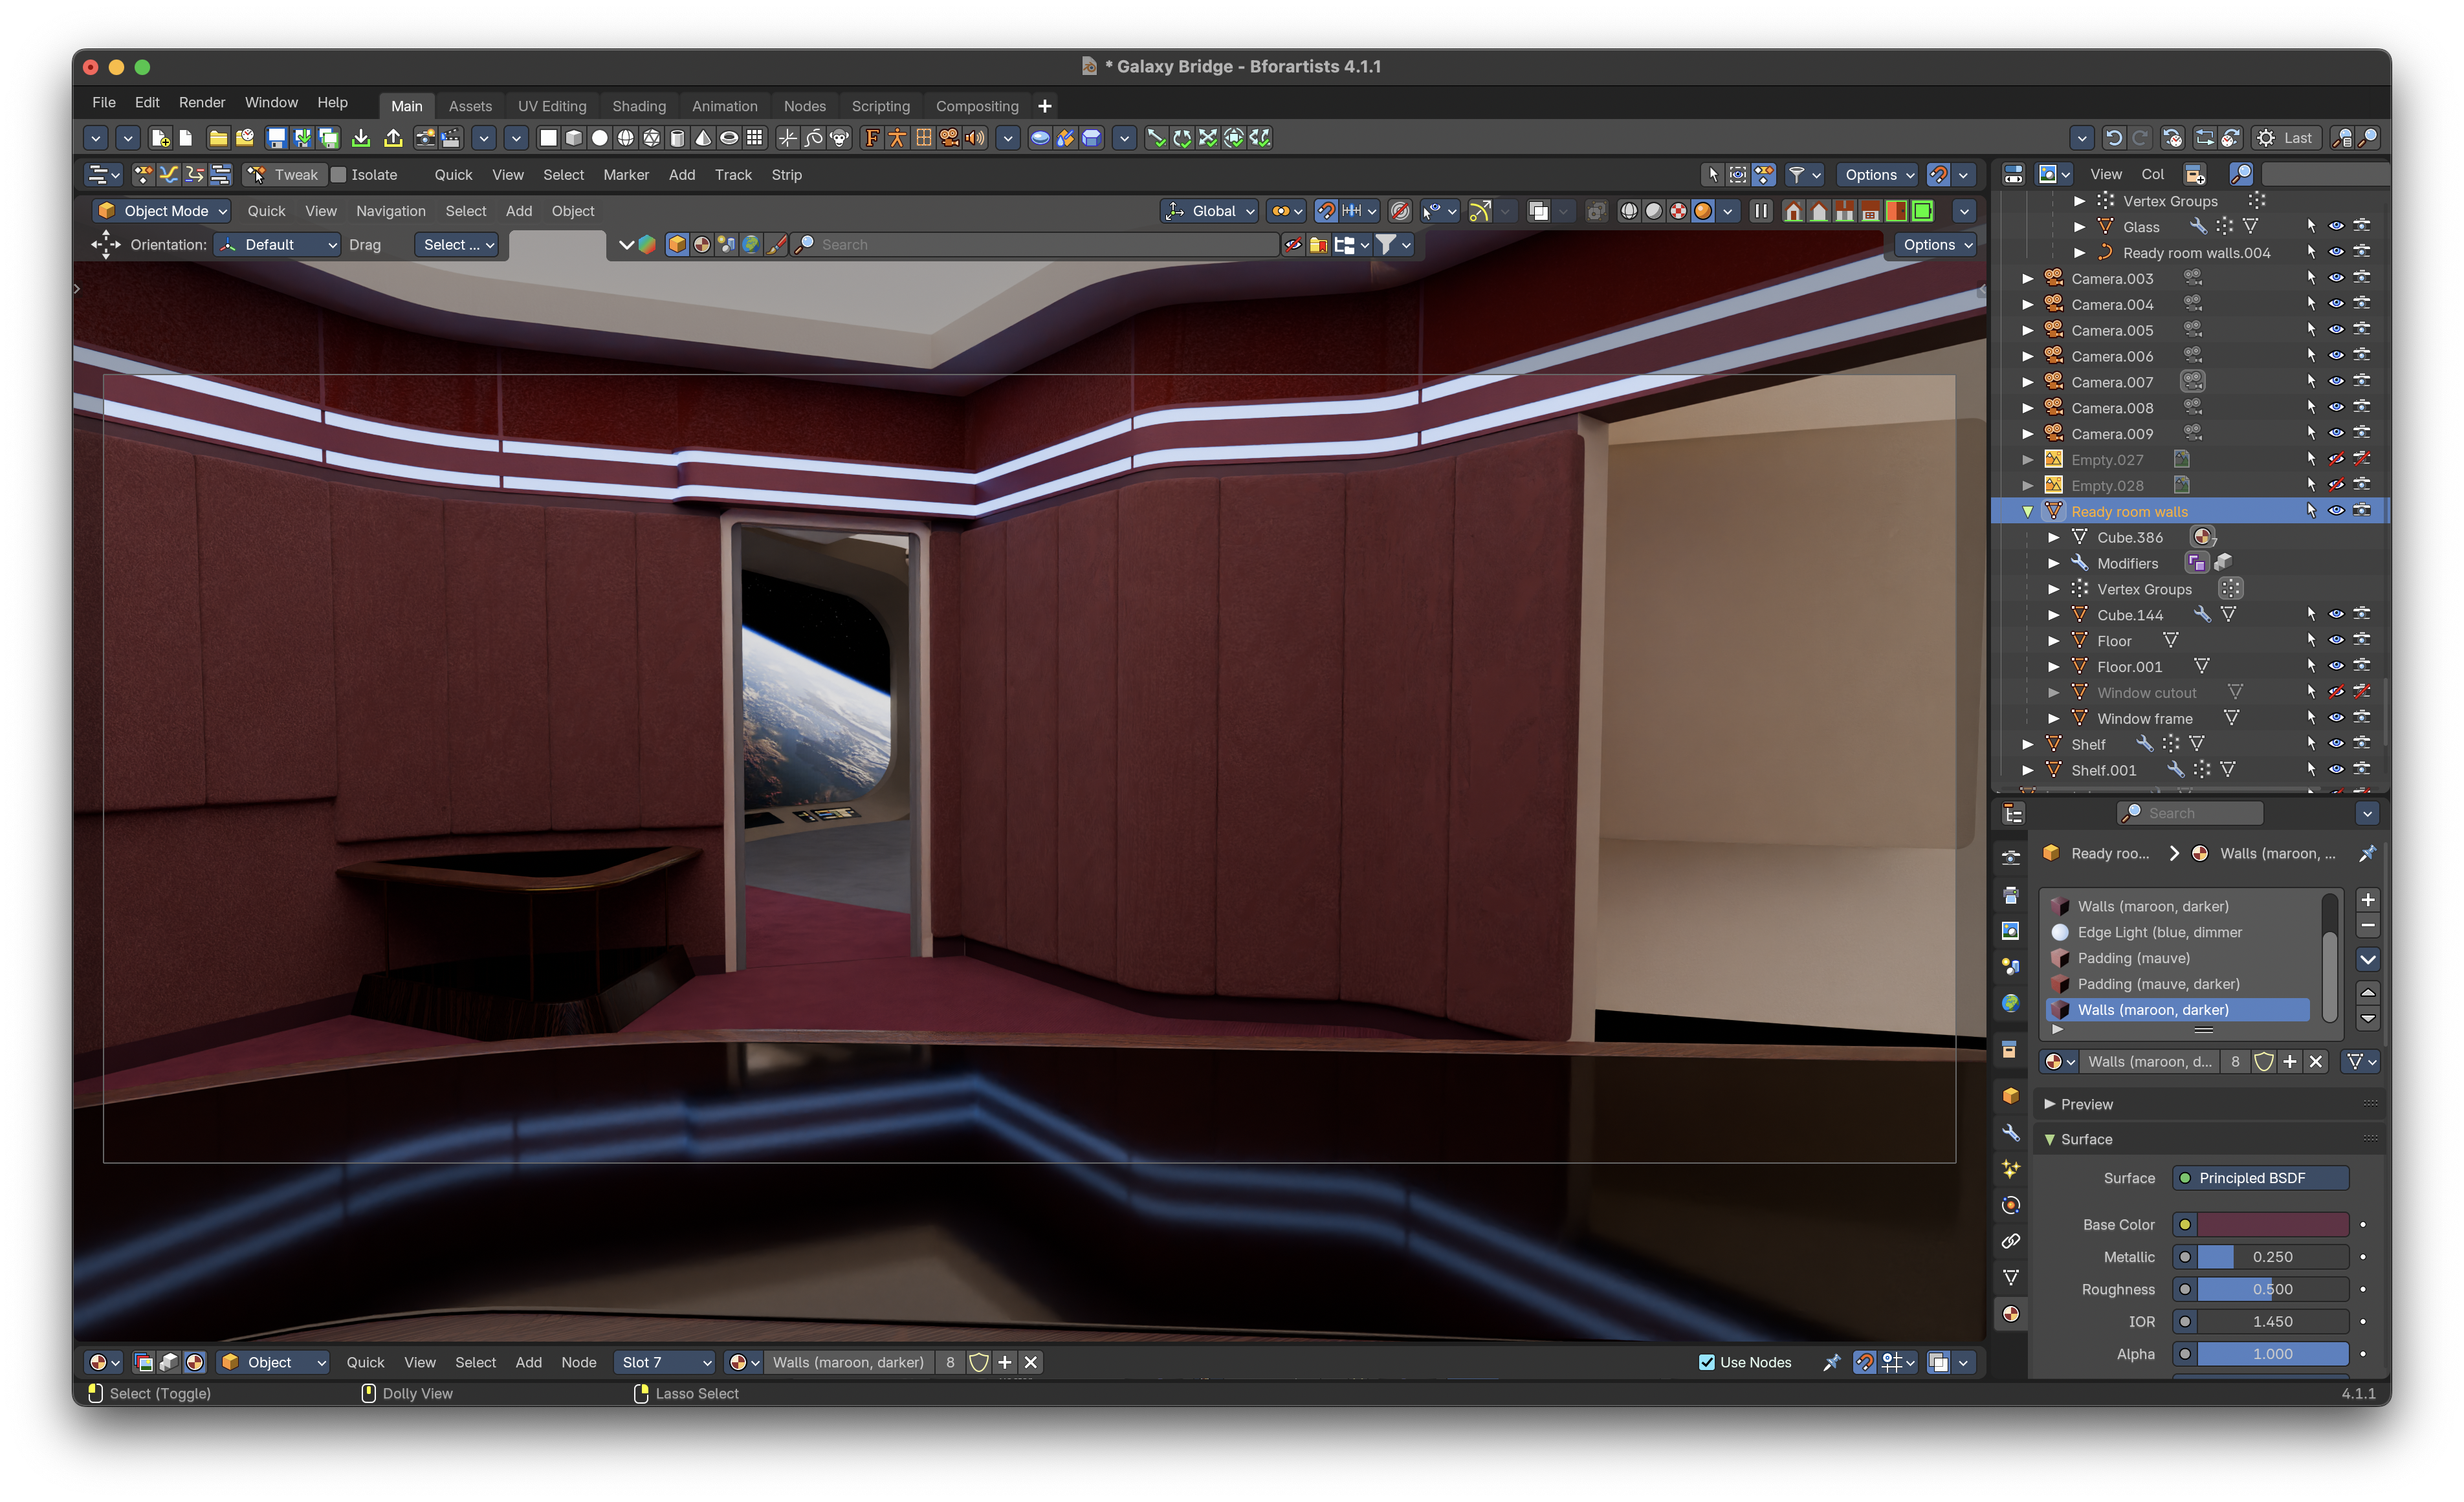Open the Particles tab in Properties
The image size is (2464, 1502).
2011,1169
